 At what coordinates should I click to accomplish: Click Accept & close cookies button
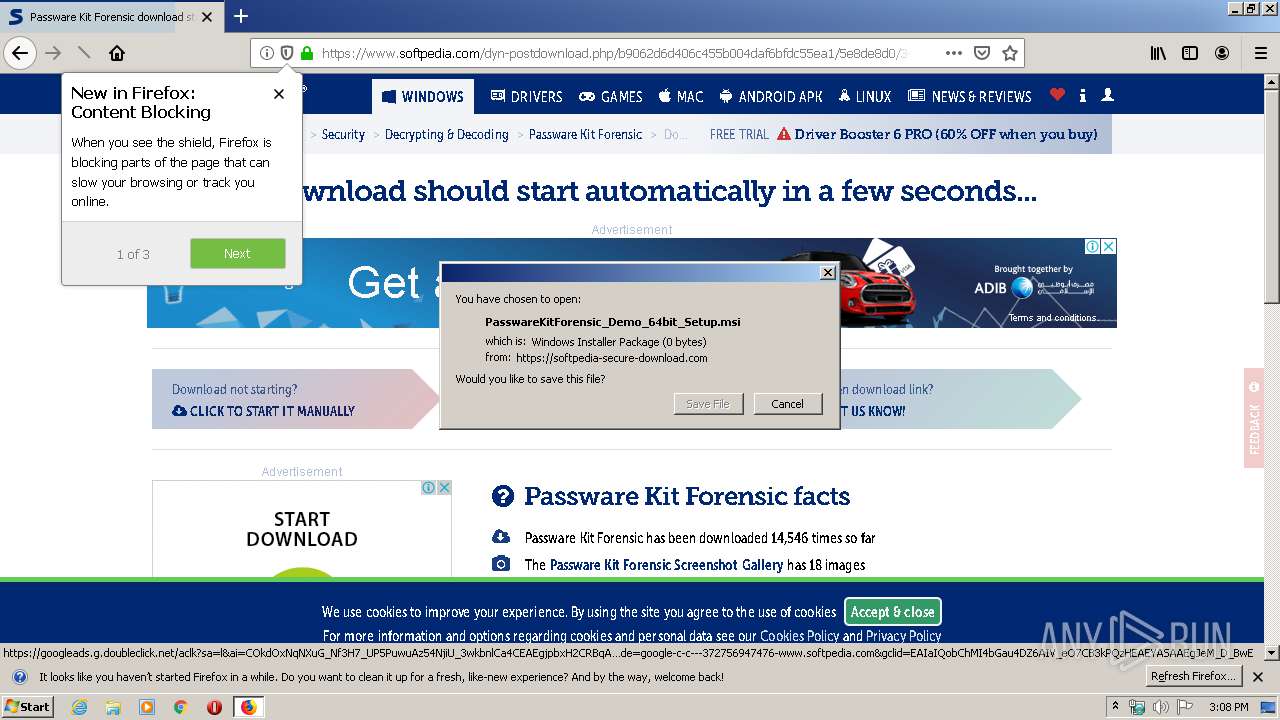pyautogui.click(x=893, y=612)
